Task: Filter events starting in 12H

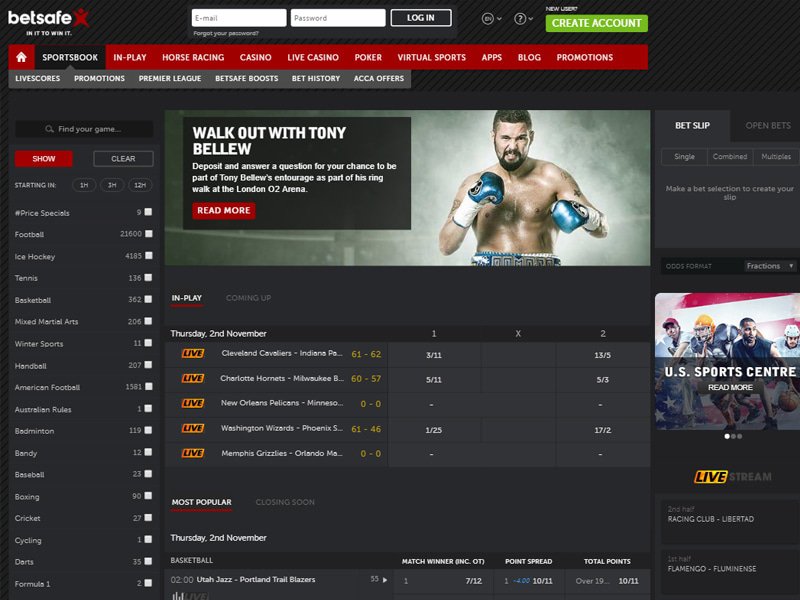Action: (x=140, y=185)
